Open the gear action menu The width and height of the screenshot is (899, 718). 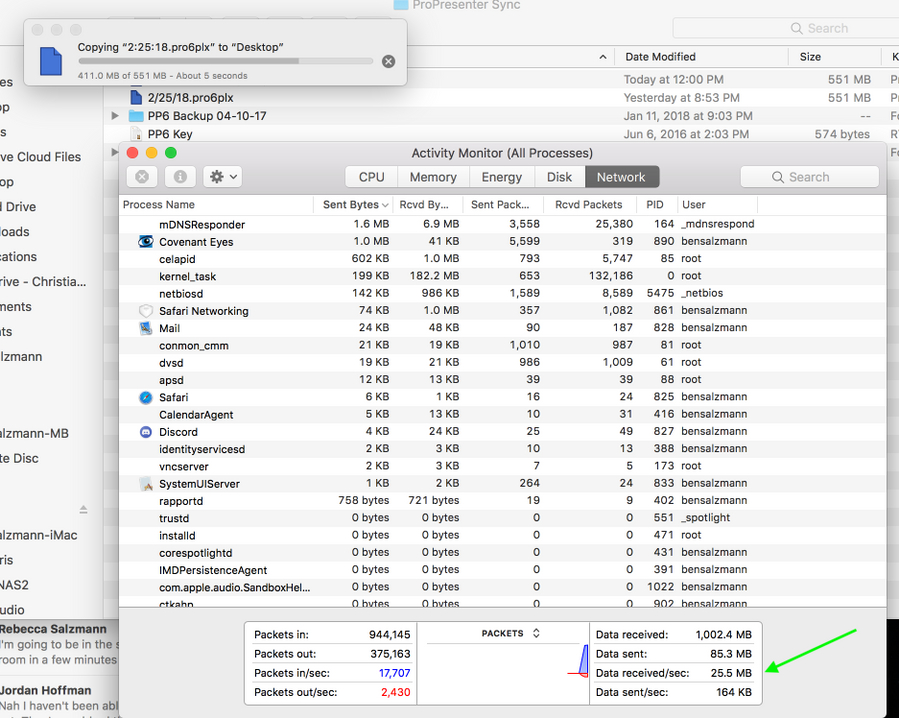(222, 177)
